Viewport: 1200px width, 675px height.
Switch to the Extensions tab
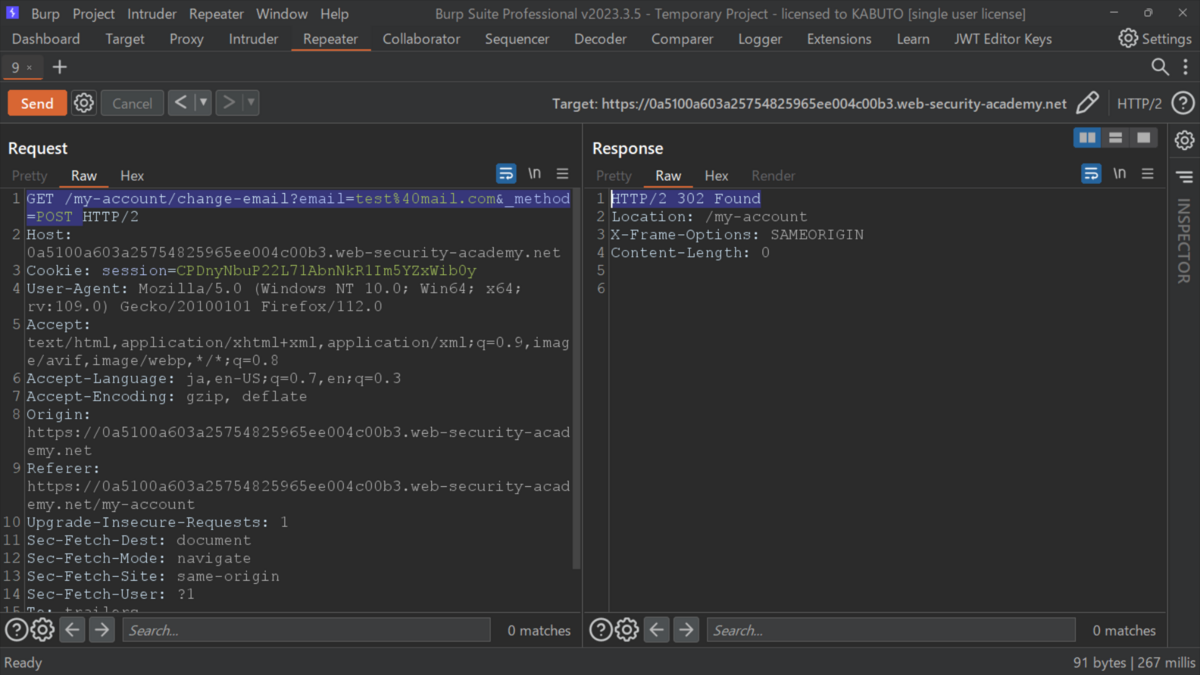click(839, 39)
